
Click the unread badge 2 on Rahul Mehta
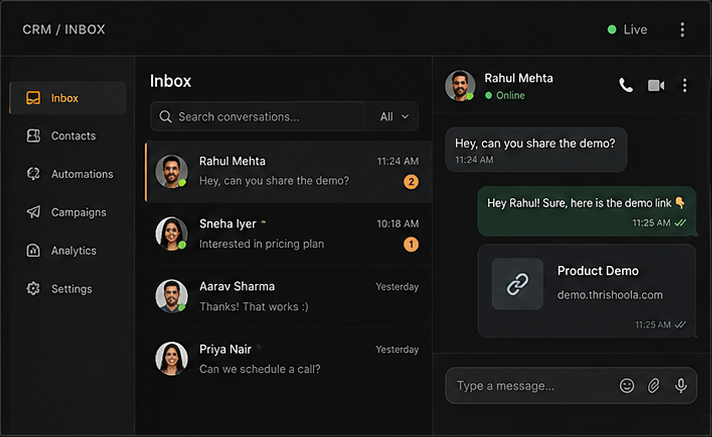(411, 182)
